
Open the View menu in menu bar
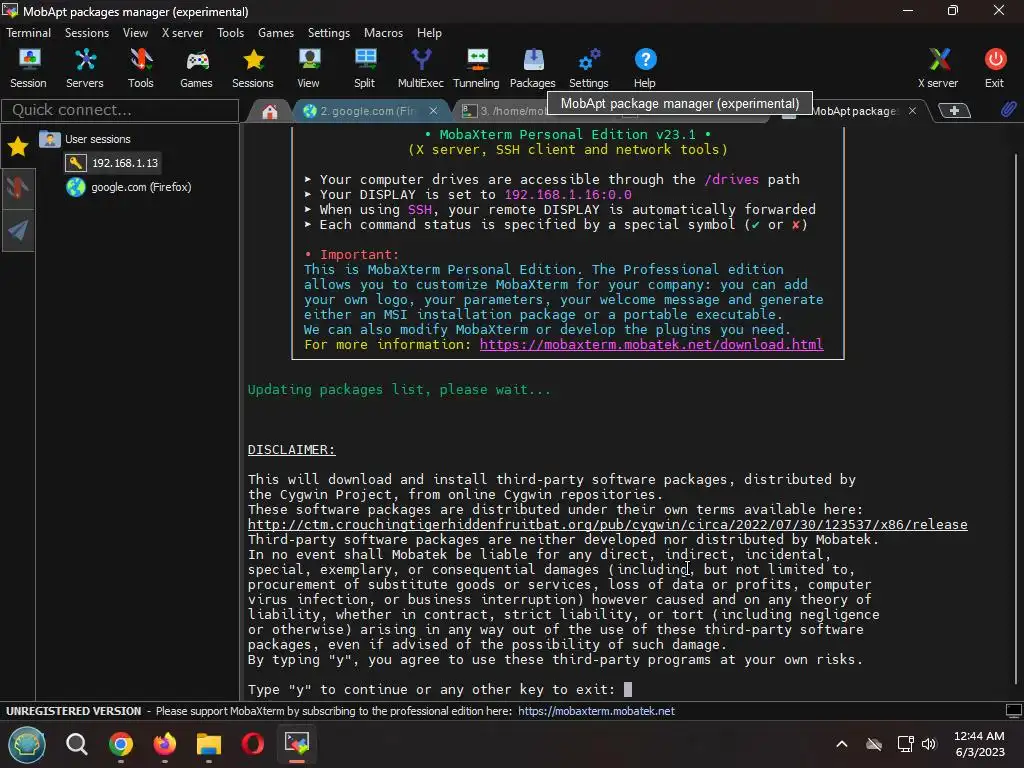pos(135,33)
